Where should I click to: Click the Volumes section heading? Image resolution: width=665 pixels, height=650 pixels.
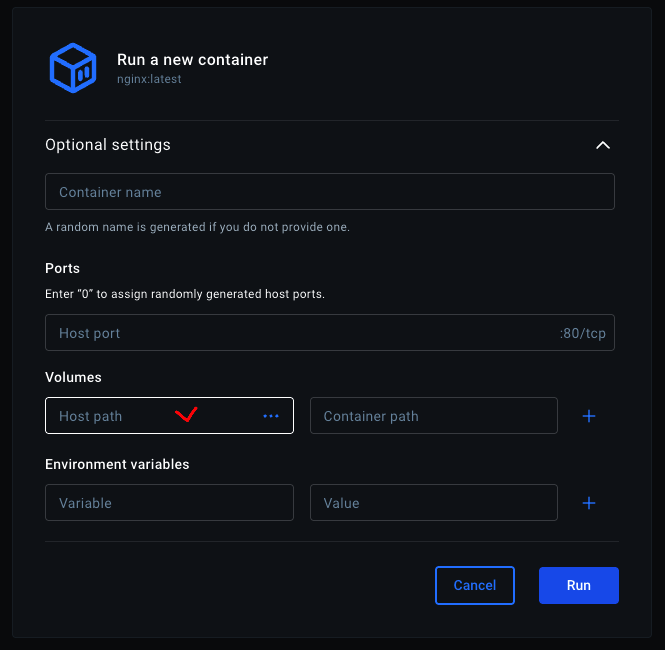(73, 377)
